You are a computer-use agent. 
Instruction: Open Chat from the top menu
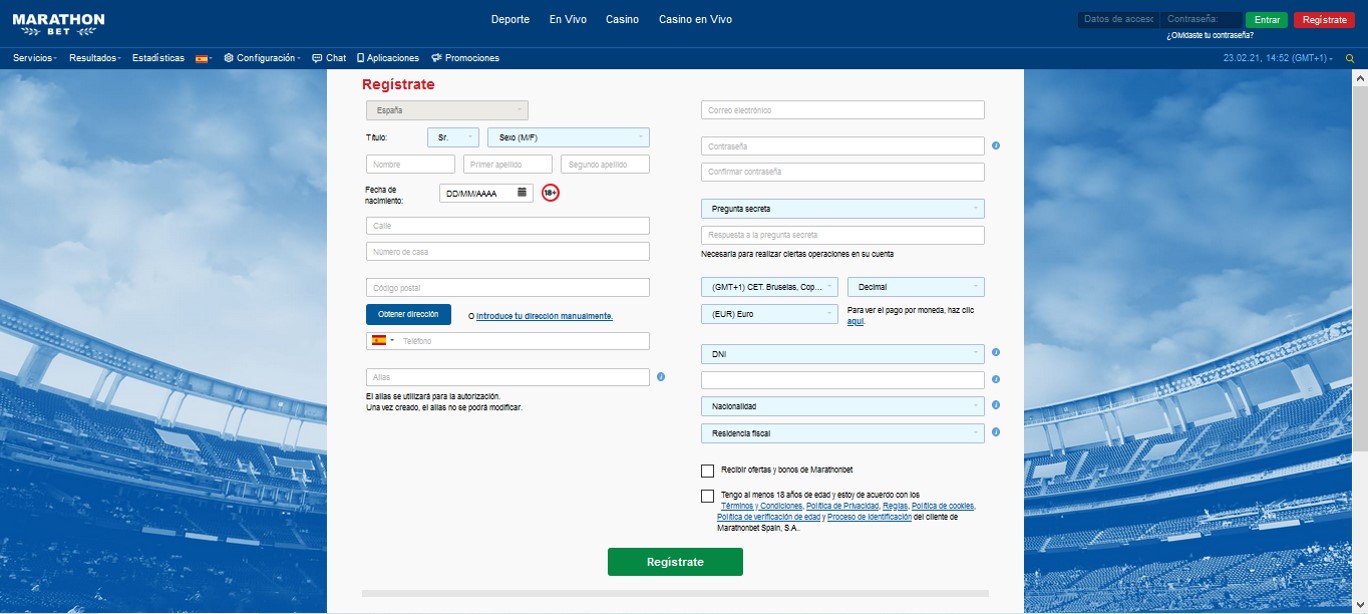click(329, 58)
